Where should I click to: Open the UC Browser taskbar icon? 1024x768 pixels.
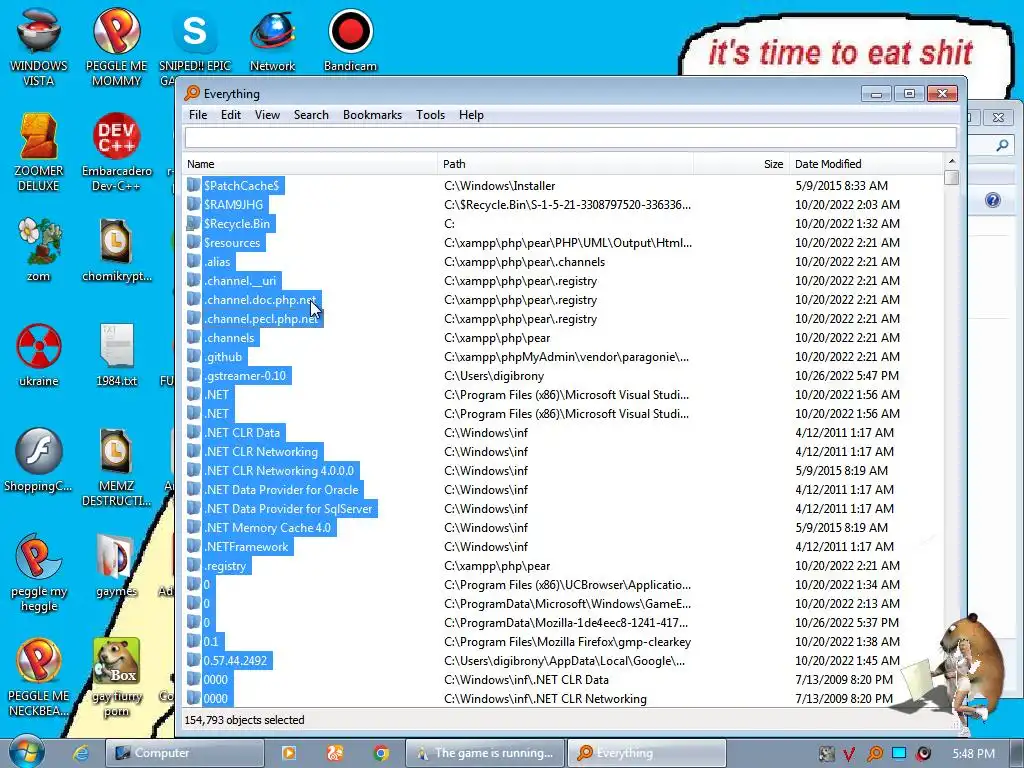tap(335, 753)
